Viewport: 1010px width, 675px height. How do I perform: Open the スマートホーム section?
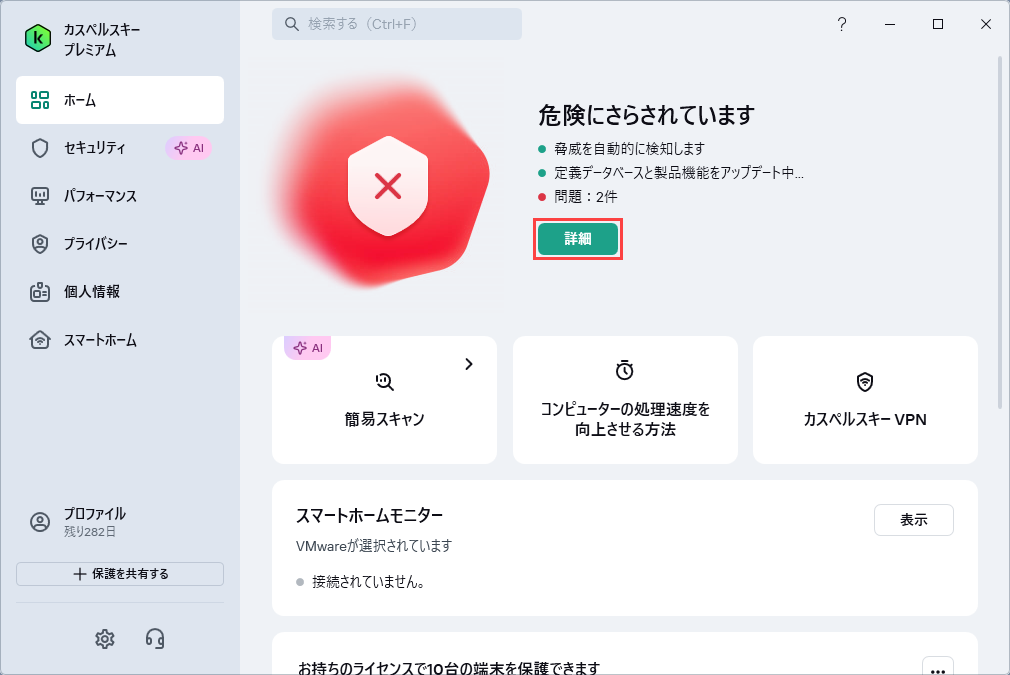coord(120,339)
